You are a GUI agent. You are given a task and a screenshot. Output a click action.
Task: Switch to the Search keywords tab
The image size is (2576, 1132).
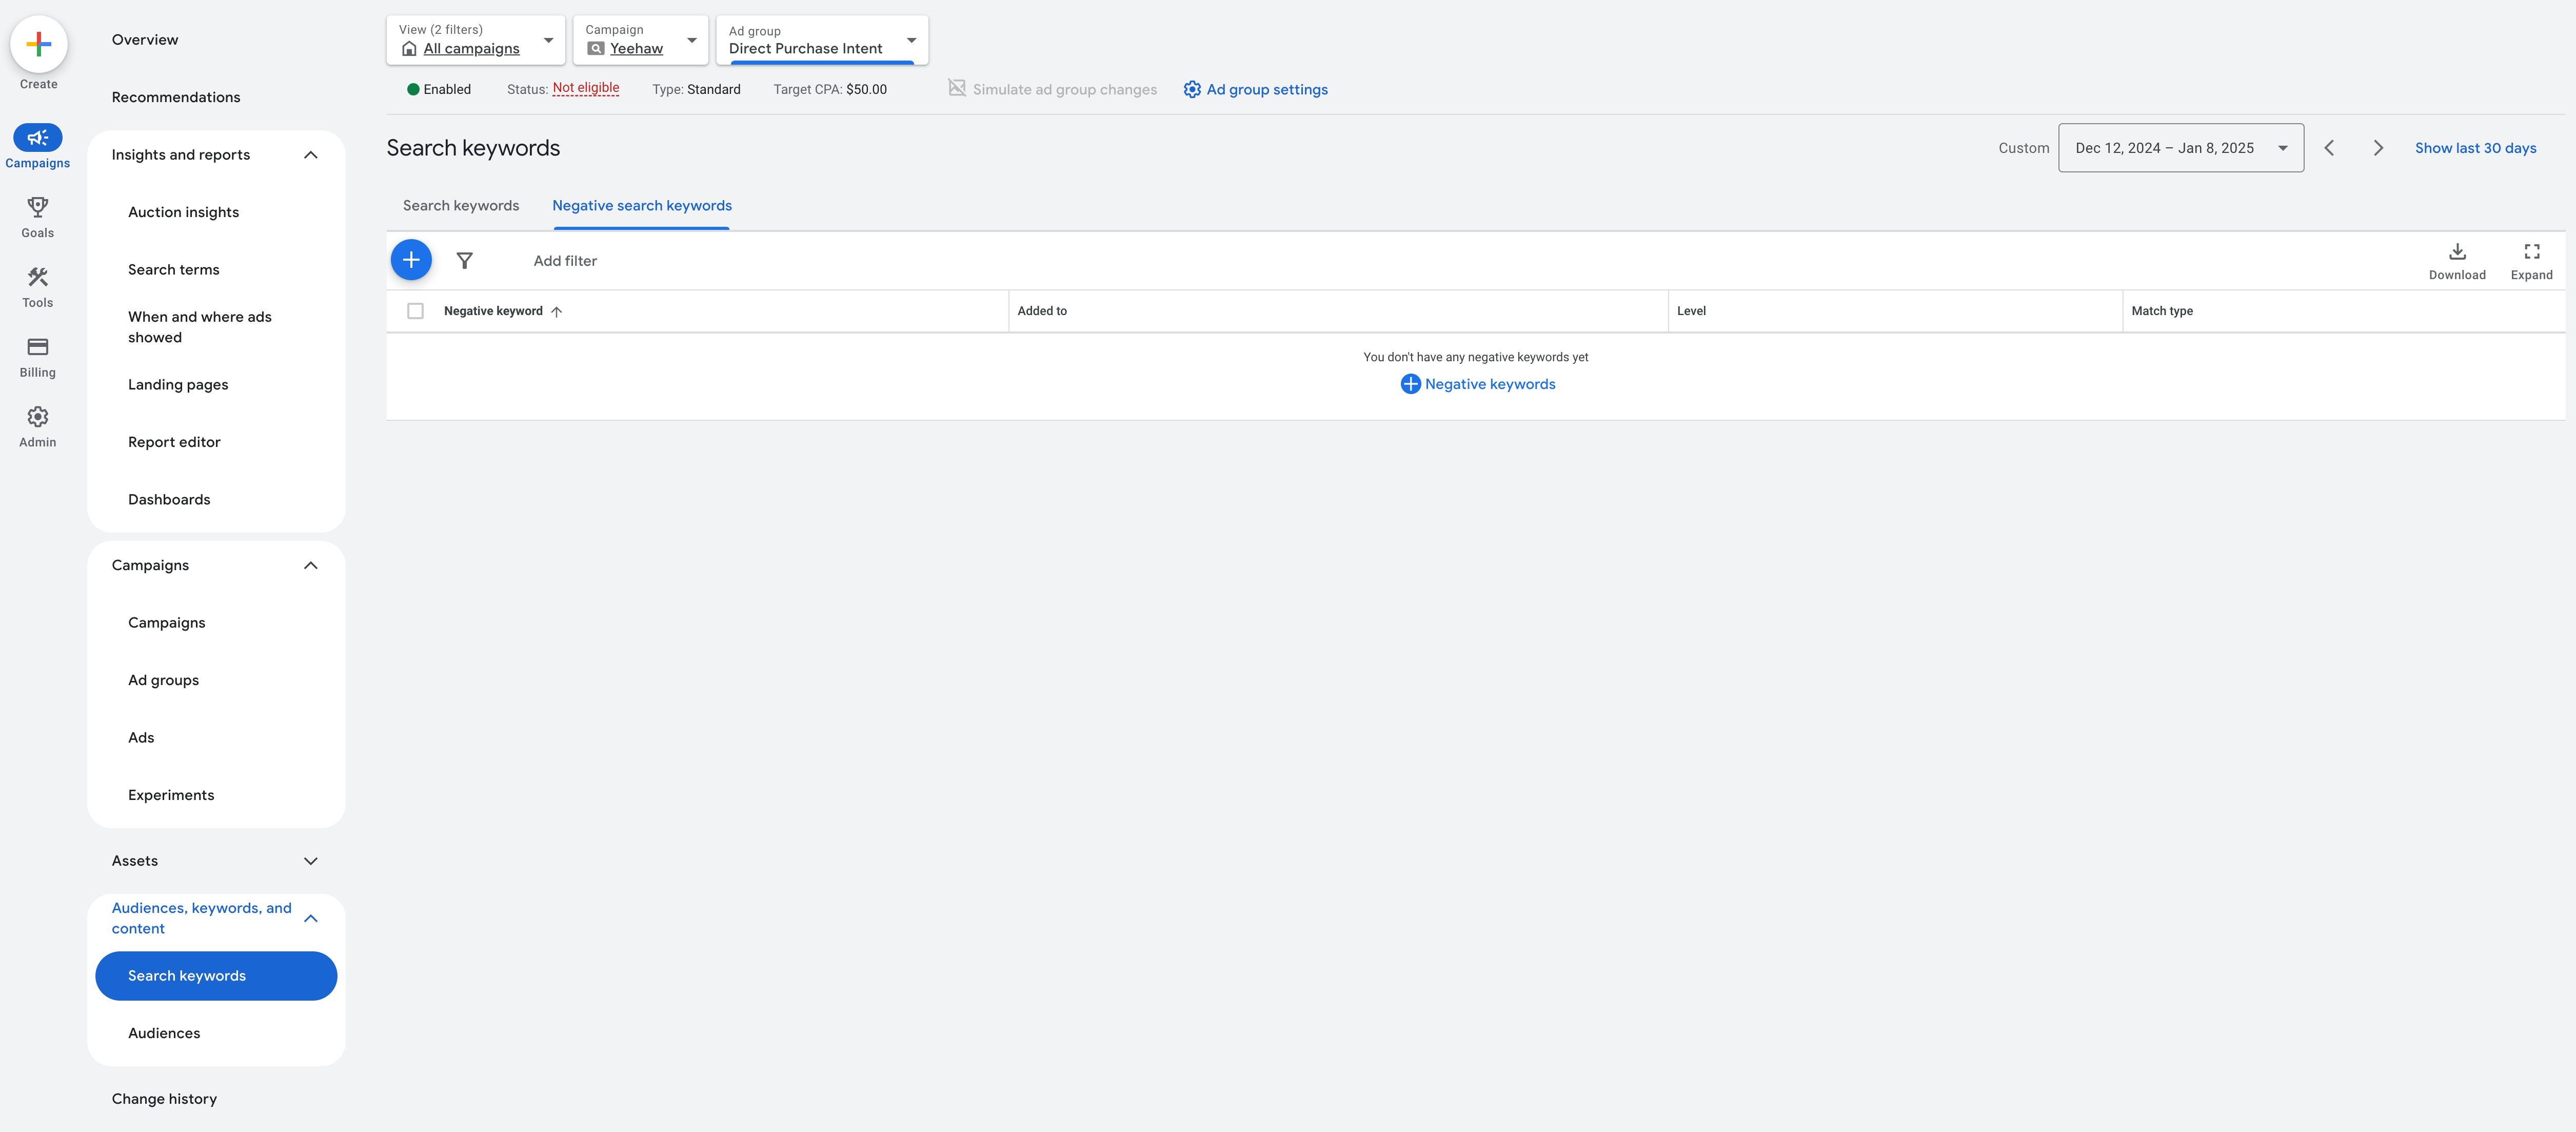[x=461, y=205]
